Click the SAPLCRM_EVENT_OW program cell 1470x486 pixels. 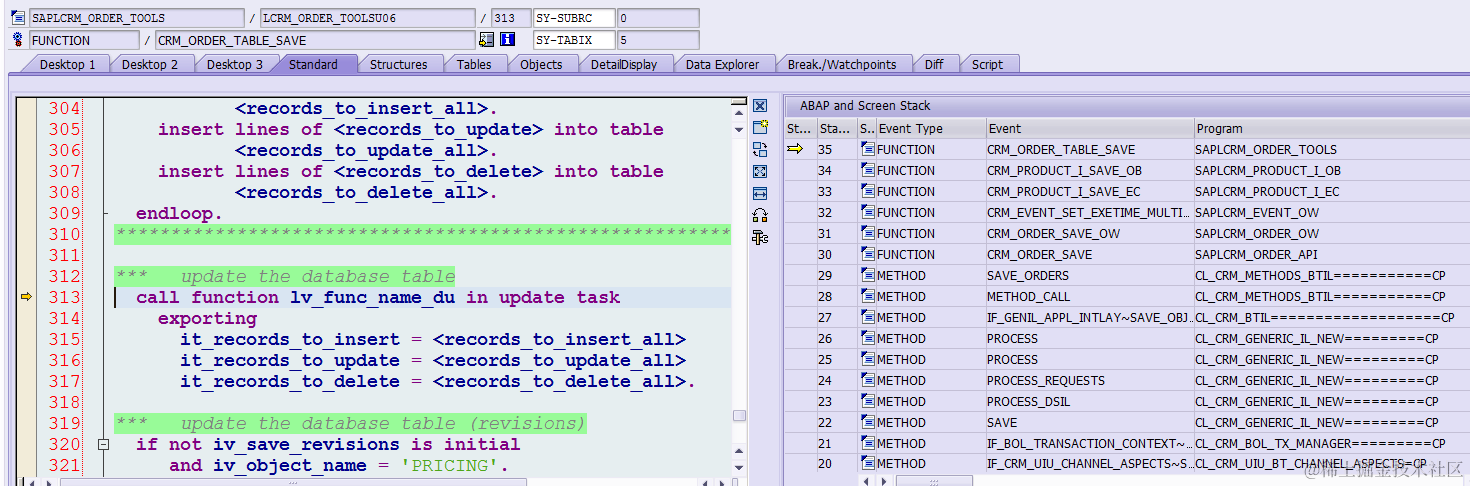tap(1332, 212)
